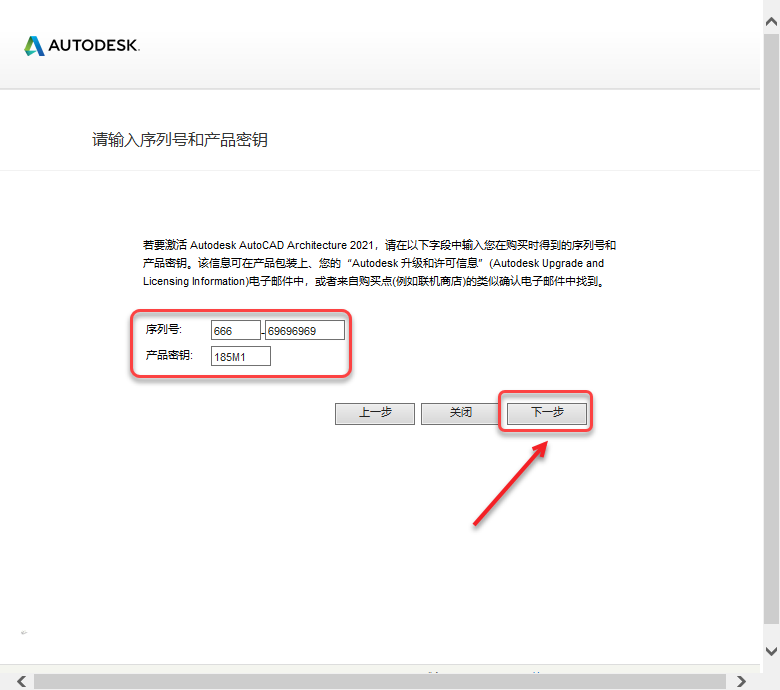Click the horizontal scrollbar right arrow
780x690 pixels.
741,681
